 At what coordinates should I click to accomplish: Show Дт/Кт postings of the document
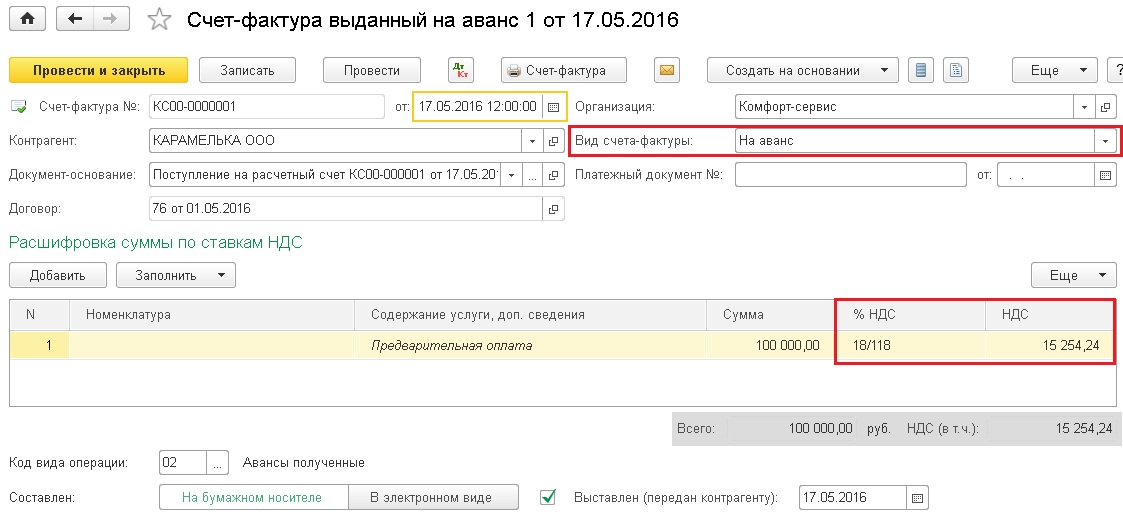460,70
